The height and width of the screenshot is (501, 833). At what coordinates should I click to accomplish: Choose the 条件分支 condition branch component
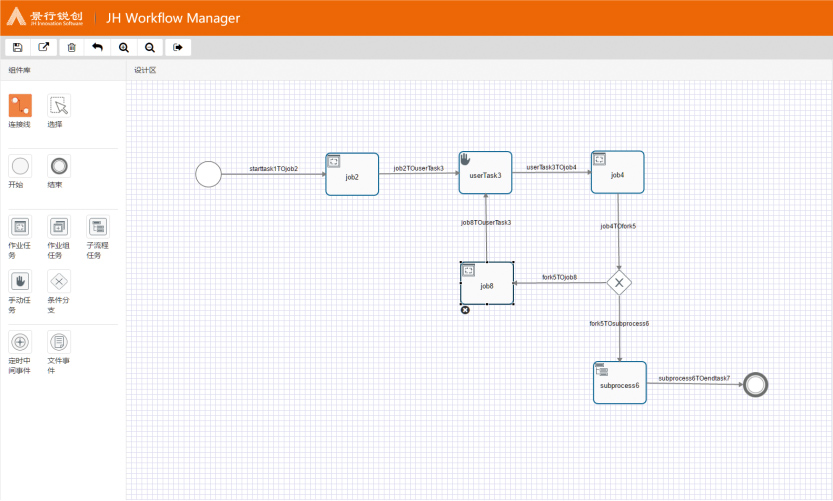(59, 281)
